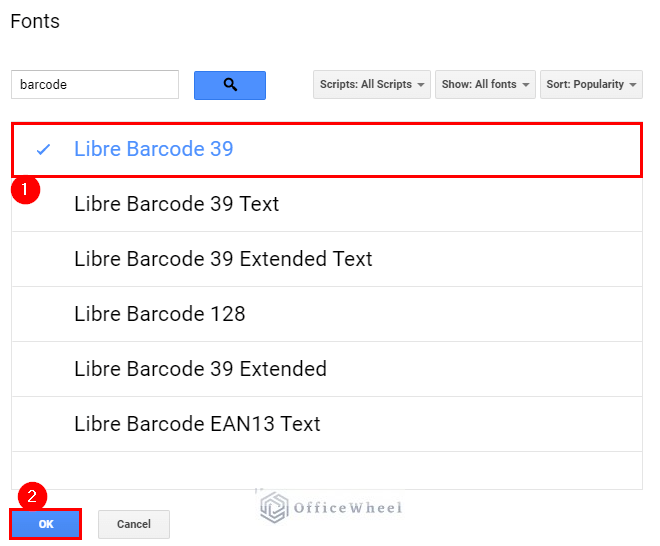Focus the font search field containing barcode
The image size is (660, 546).
click(x=95, y=85)
